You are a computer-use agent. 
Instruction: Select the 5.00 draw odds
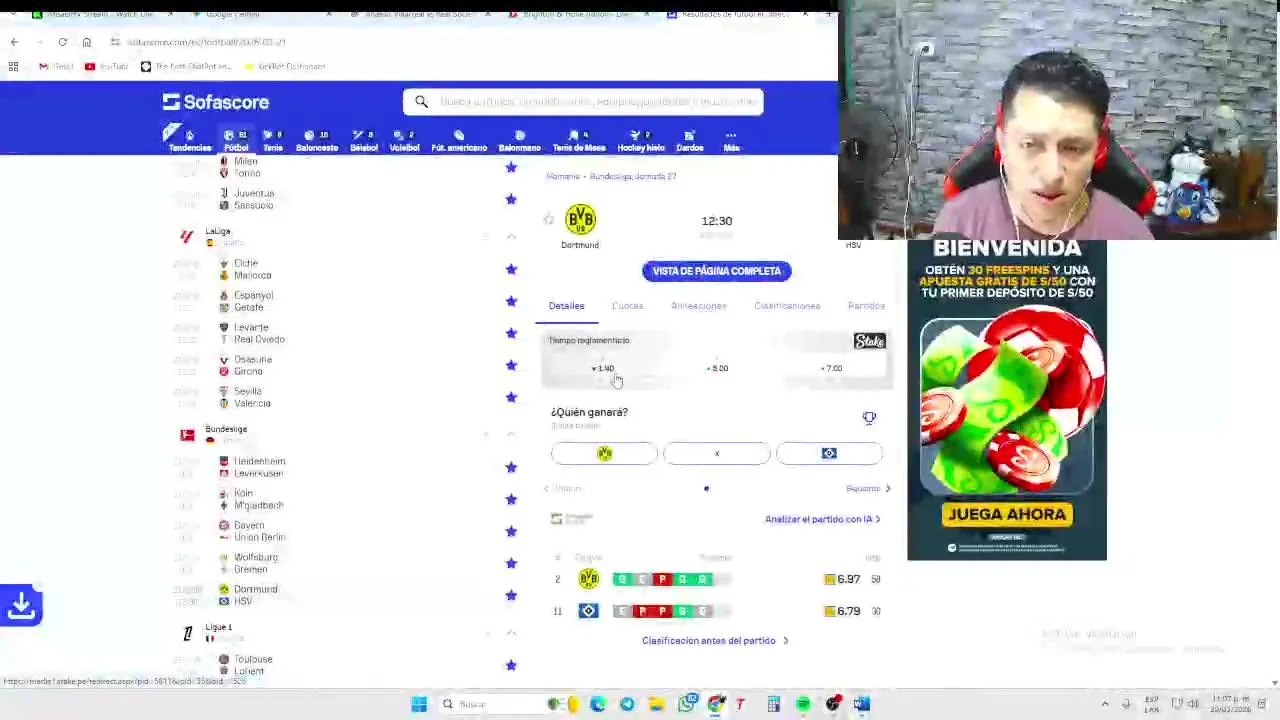(717, 368)
